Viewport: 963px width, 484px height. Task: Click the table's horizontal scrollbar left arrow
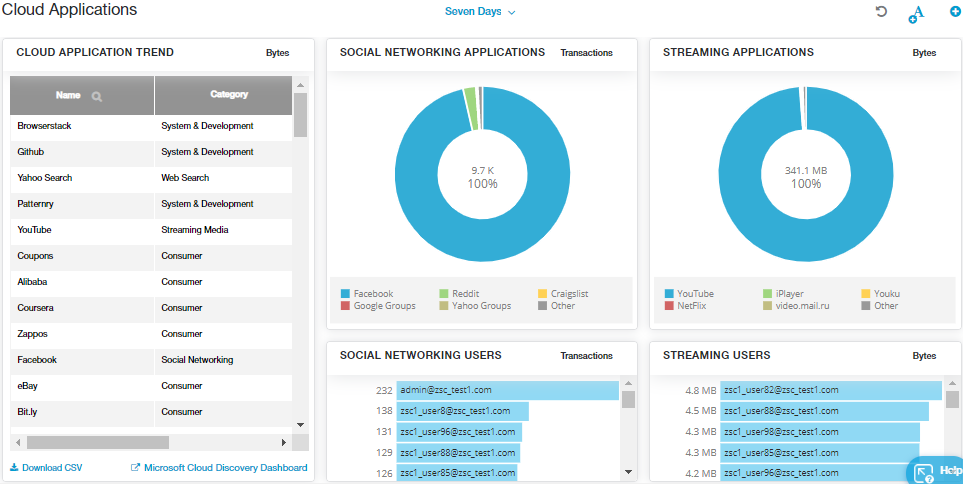[x=17, y=442]
